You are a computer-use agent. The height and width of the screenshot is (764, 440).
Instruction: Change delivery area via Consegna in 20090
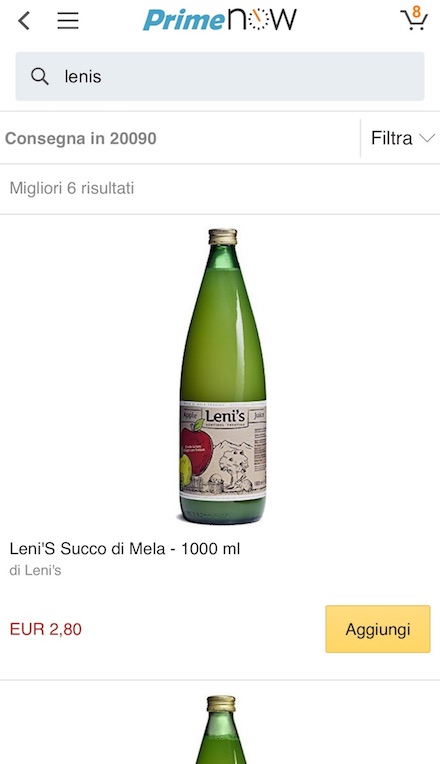[x=81, y=138]
